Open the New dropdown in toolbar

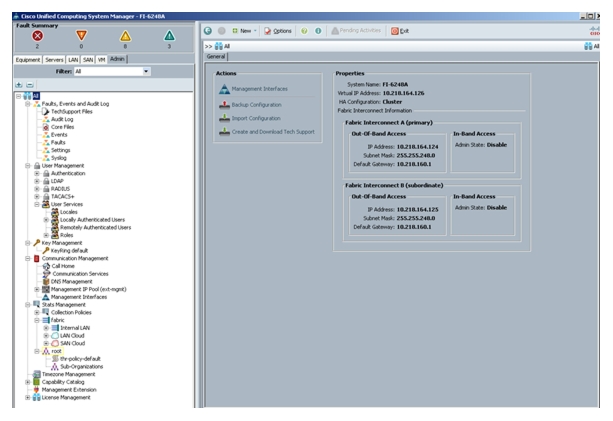pos(244,30)
